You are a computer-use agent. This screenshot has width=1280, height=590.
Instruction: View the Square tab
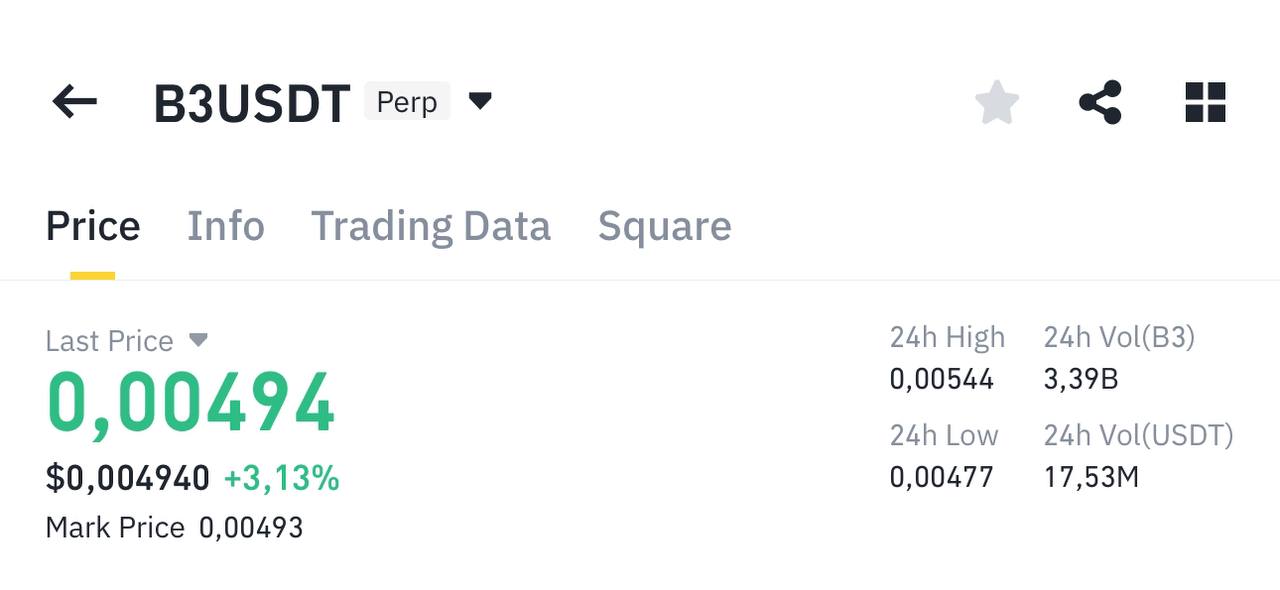[665, 226]
